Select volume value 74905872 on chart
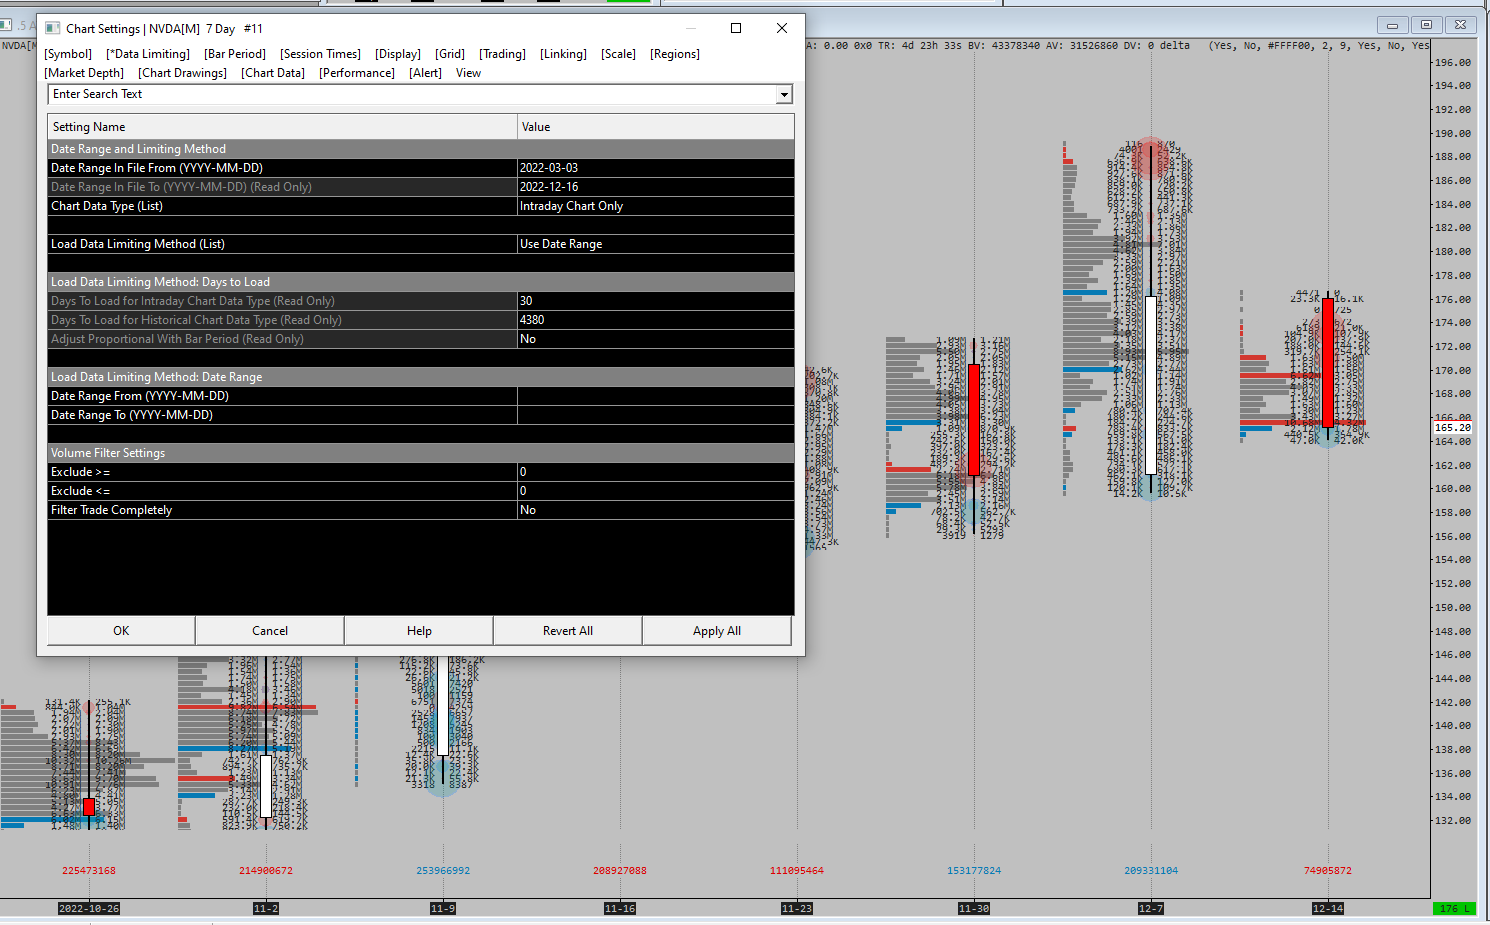 [x=1328, y=871]
